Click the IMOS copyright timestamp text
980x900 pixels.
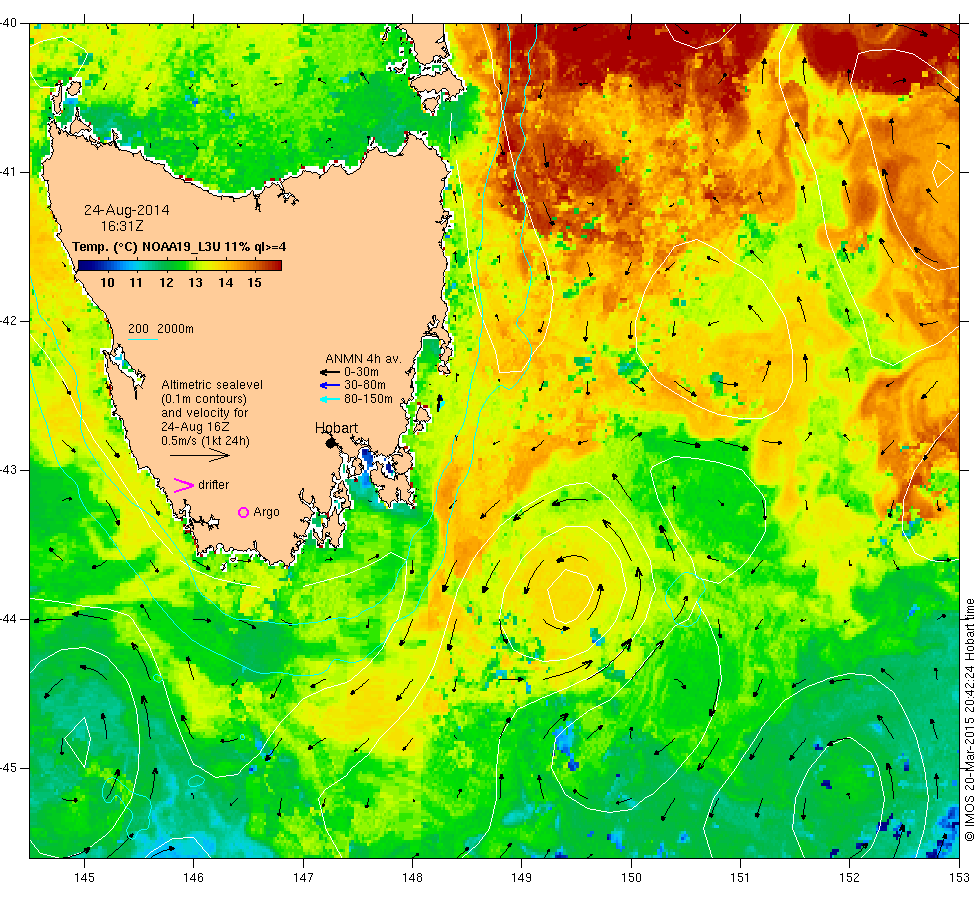(969, 719)
